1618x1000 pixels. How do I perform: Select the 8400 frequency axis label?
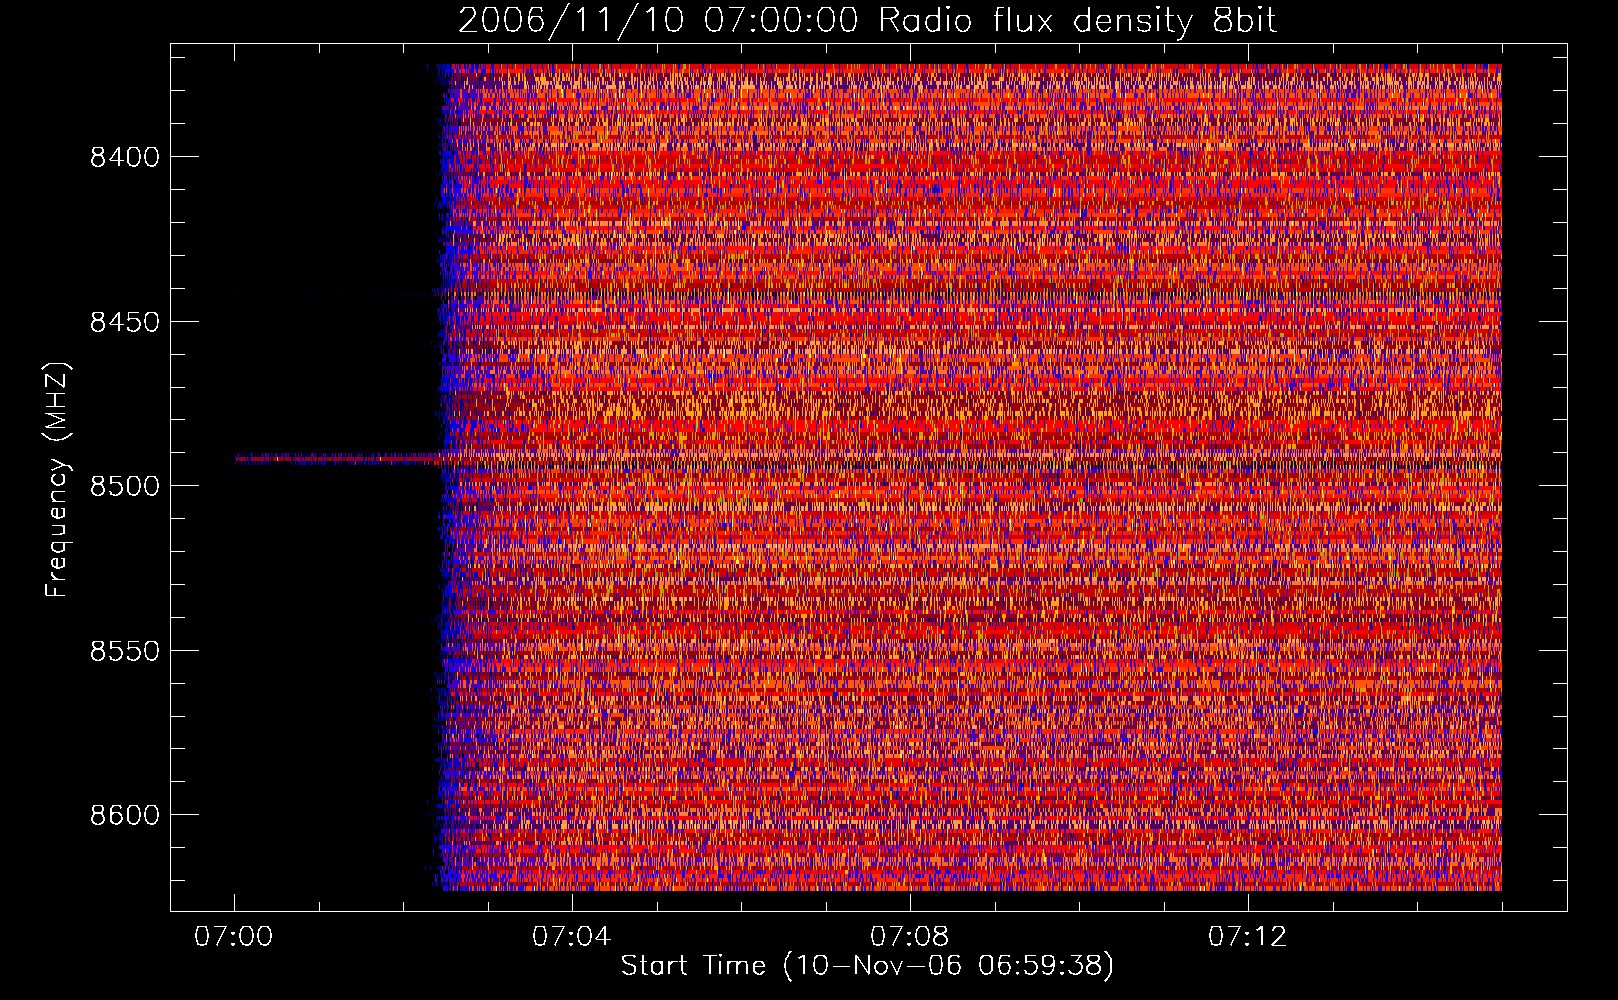(x=124, y=157)
